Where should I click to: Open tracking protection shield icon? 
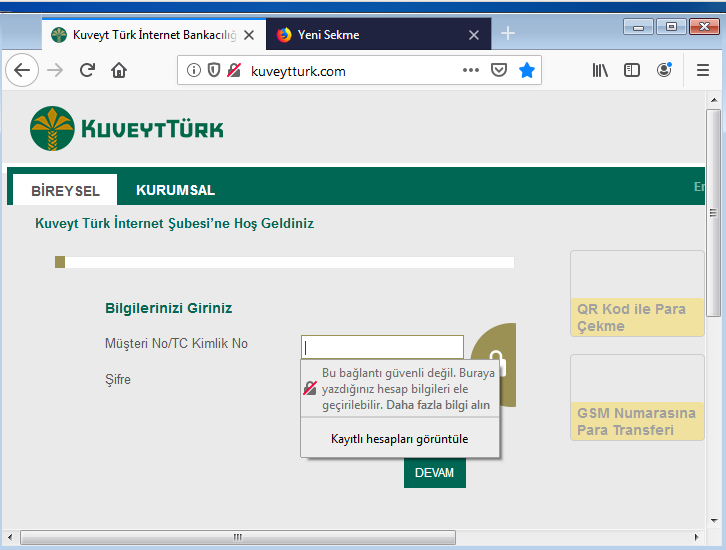pyautogui.click(x=213, y=70)
